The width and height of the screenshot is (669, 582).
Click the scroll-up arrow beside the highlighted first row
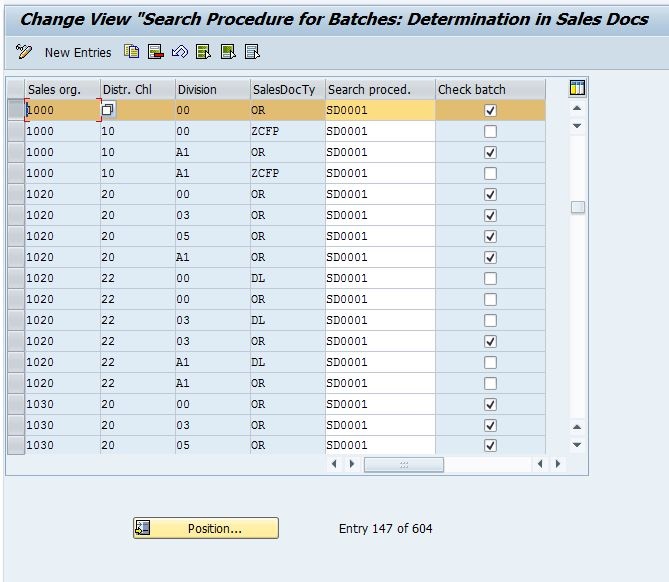[x=577, y=108]
